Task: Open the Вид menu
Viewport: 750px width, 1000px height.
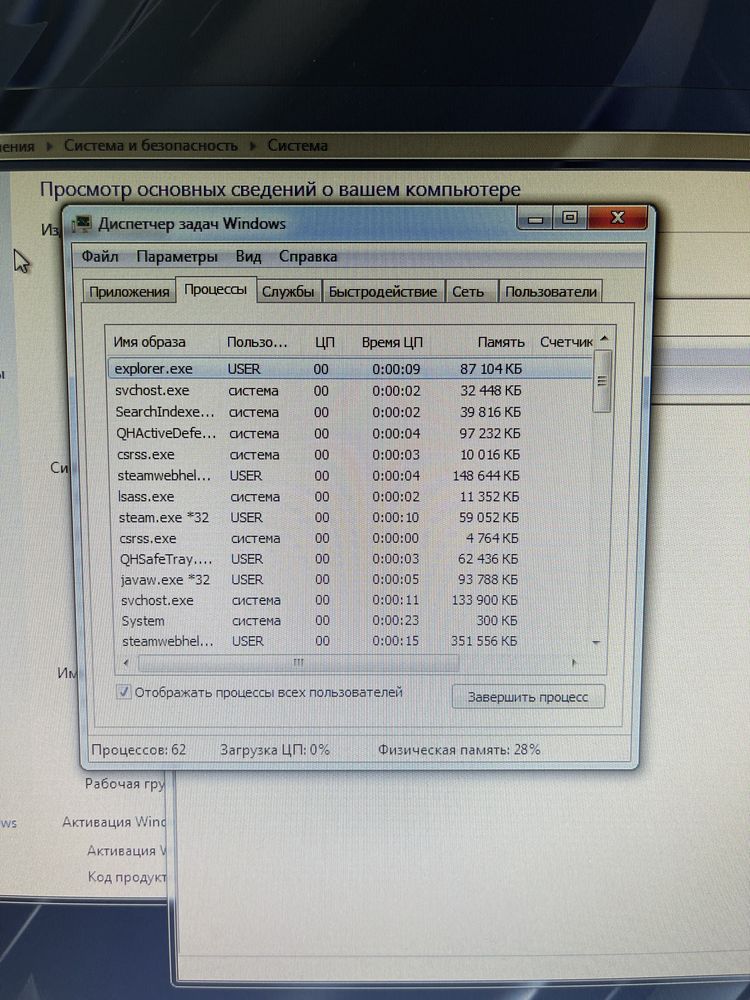Action: pyautogui.click(x=248, y=257)
